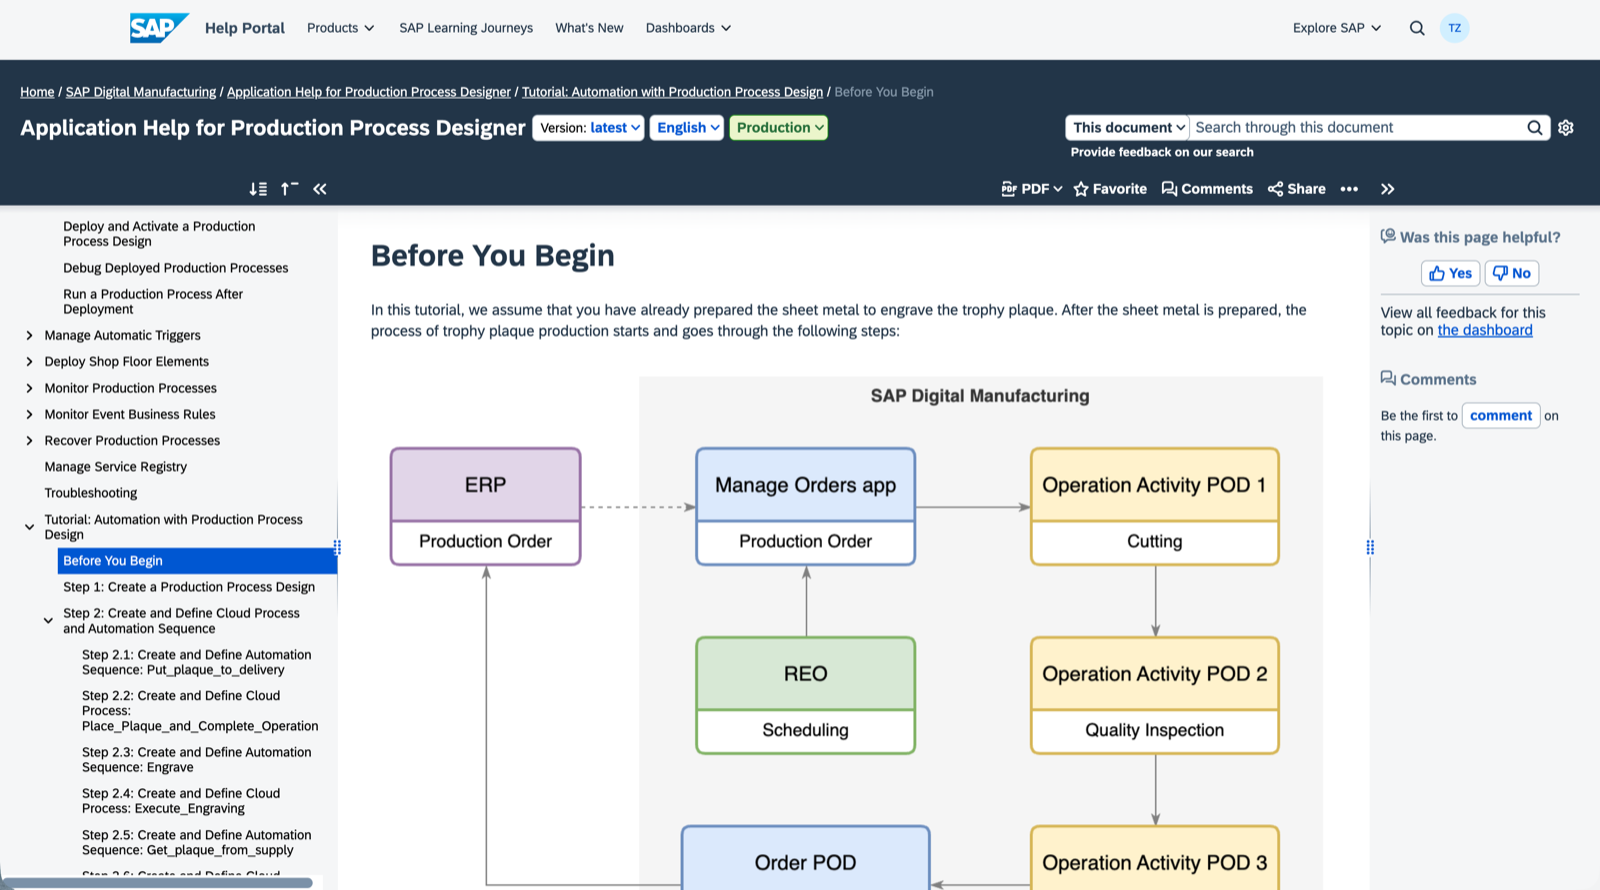Collapse the Step 2 tree node
The width and height of the screenshot is (1600, 890).
(x=48, y=621)
